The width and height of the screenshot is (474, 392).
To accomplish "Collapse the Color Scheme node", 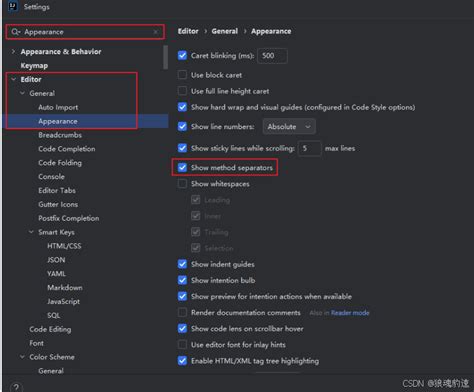I will coord(22,357).
